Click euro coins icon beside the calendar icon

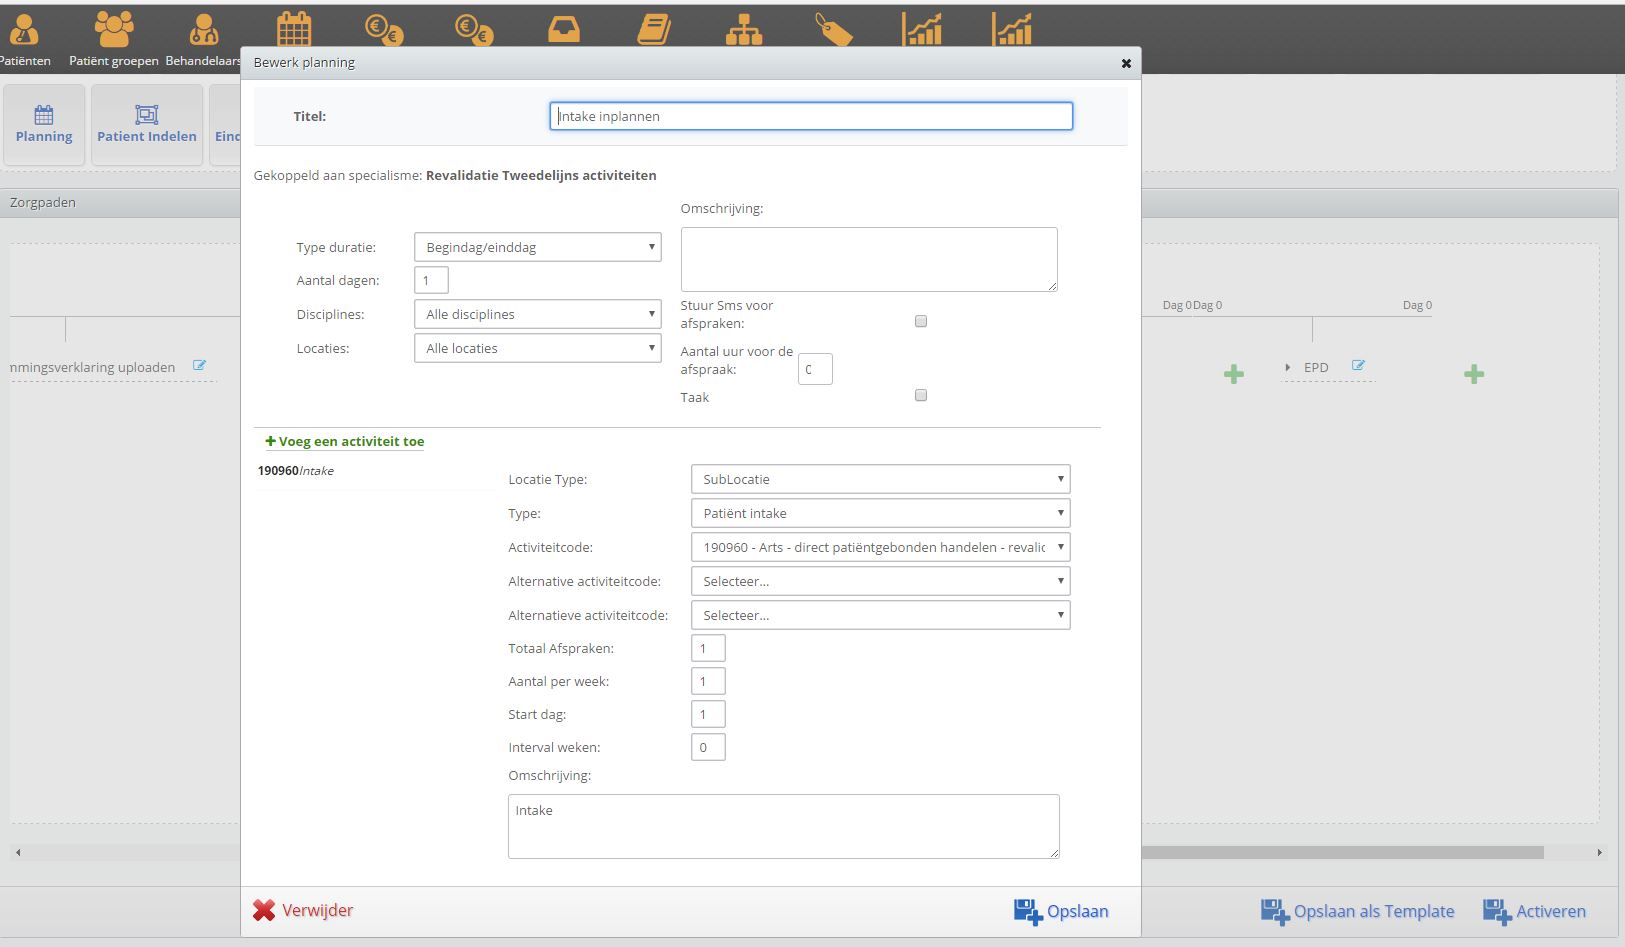click(384, 30)
